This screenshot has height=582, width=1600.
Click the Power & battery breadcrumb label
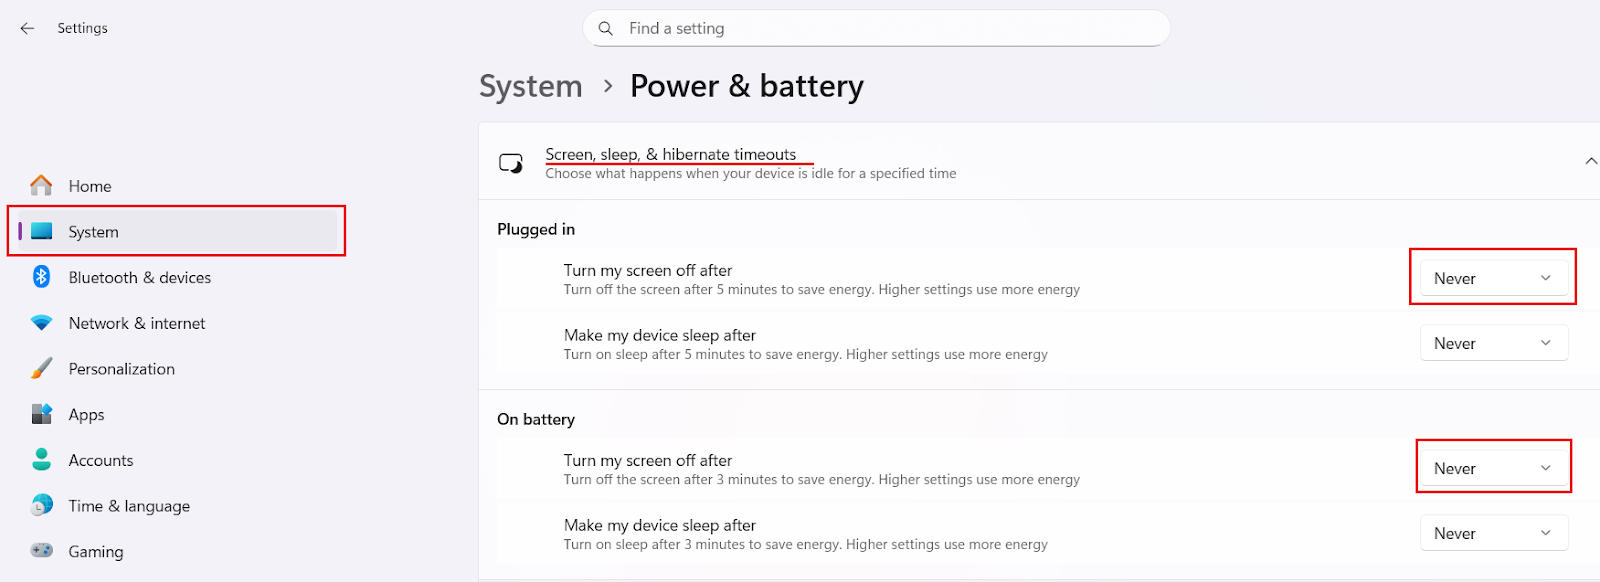pyautogui.click(x=746, y=86)
